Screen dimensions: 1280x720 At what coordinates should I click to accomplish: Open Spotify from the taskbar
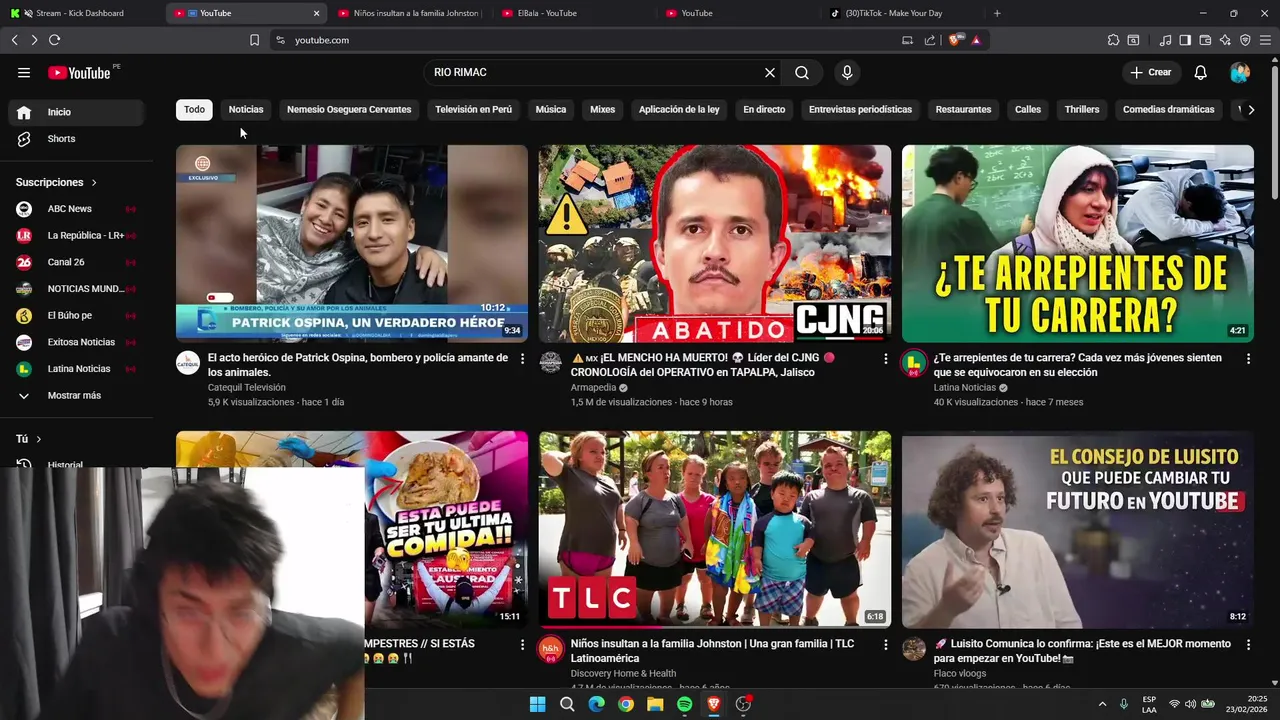click(x=684, y=704)
